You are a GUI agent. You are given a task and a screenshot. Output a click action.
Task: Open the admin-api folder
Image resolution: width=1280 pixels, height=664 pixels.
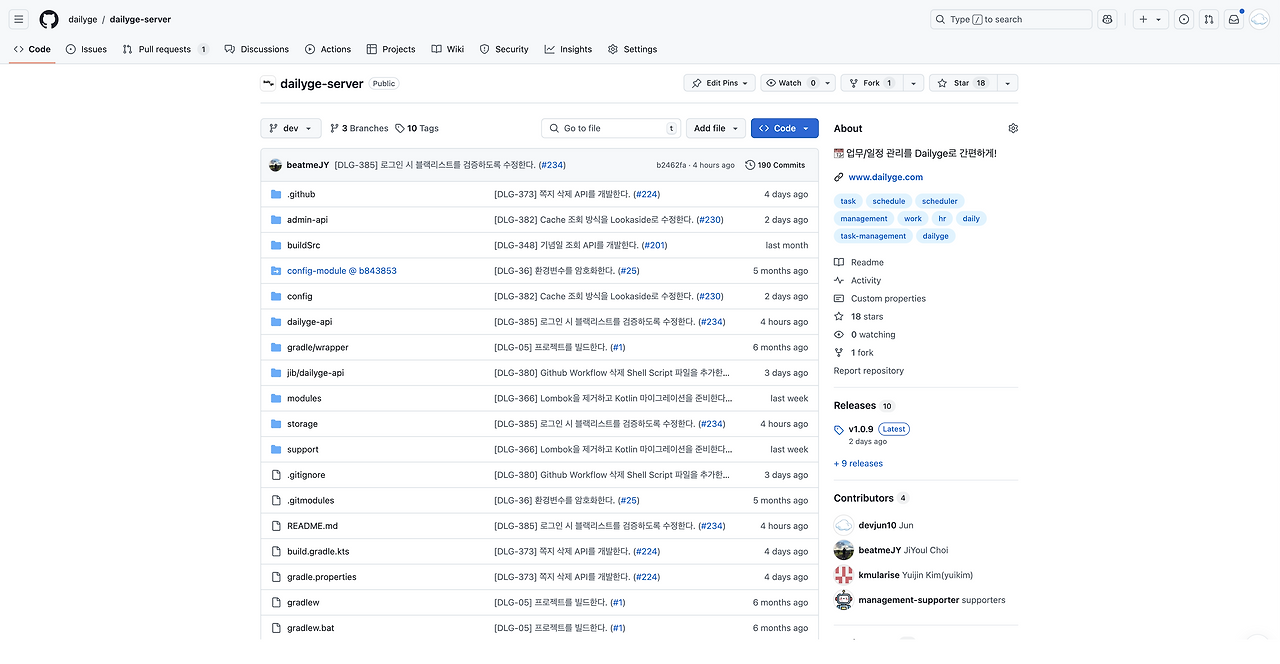click(307, 220)
